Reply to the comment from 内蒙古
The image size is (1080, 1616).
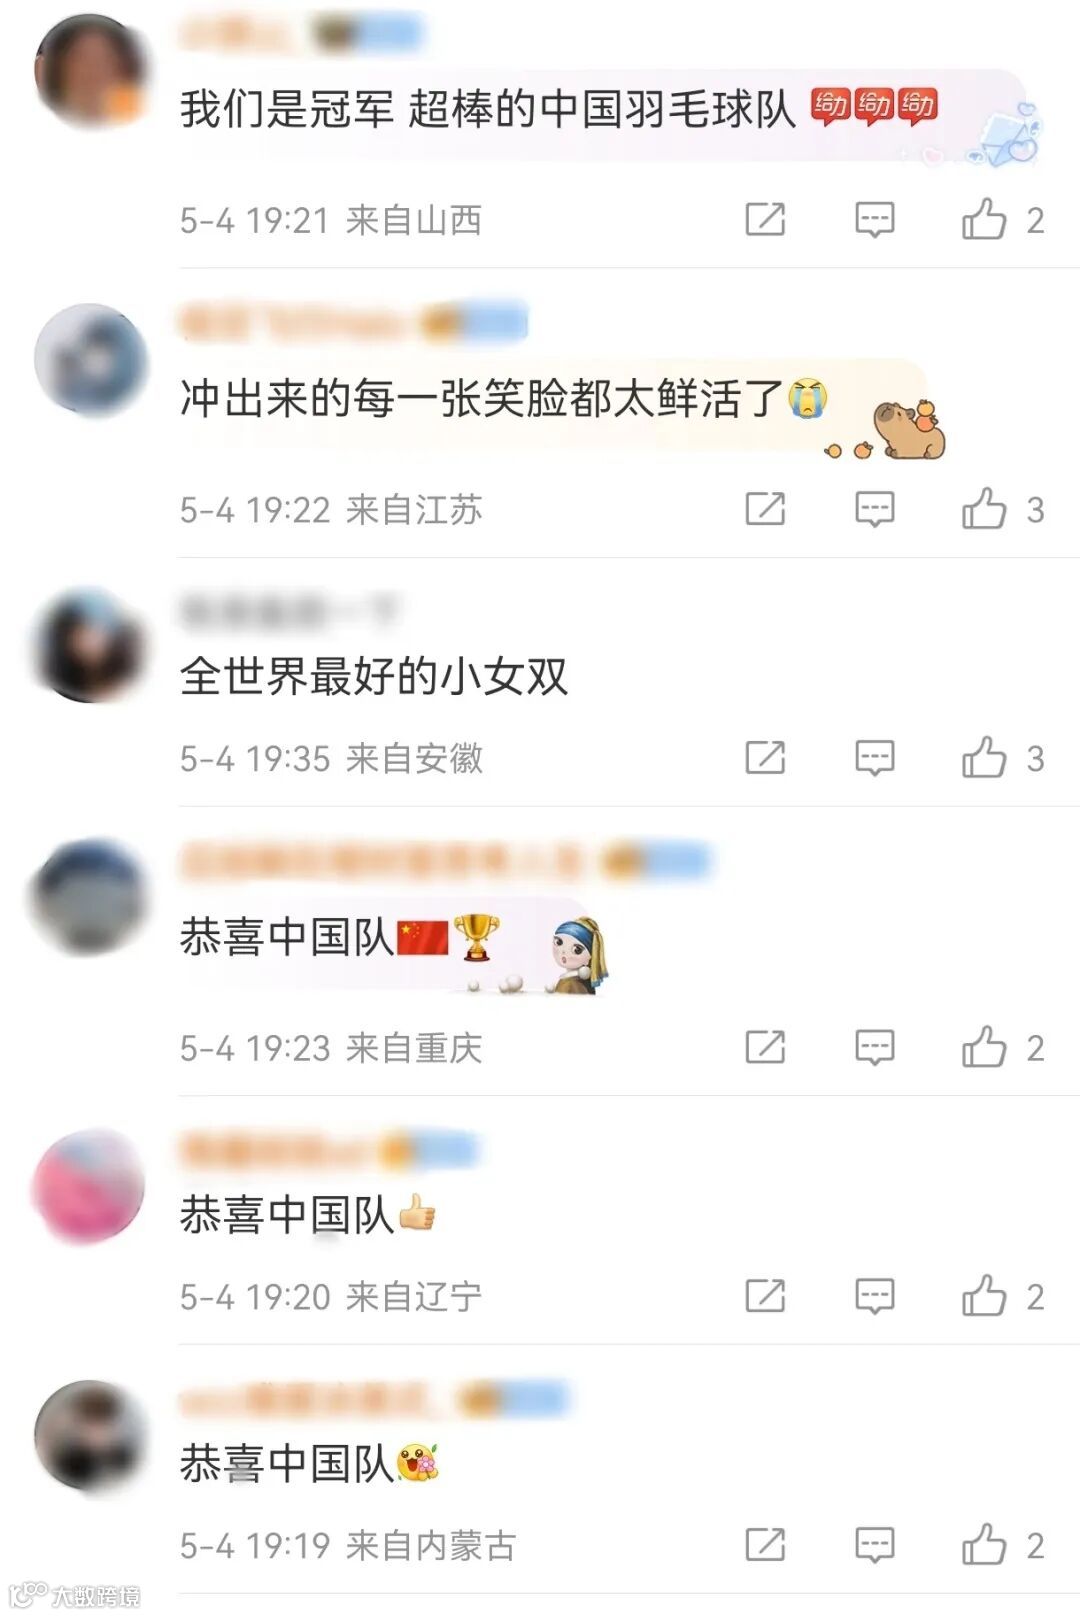875,1545
